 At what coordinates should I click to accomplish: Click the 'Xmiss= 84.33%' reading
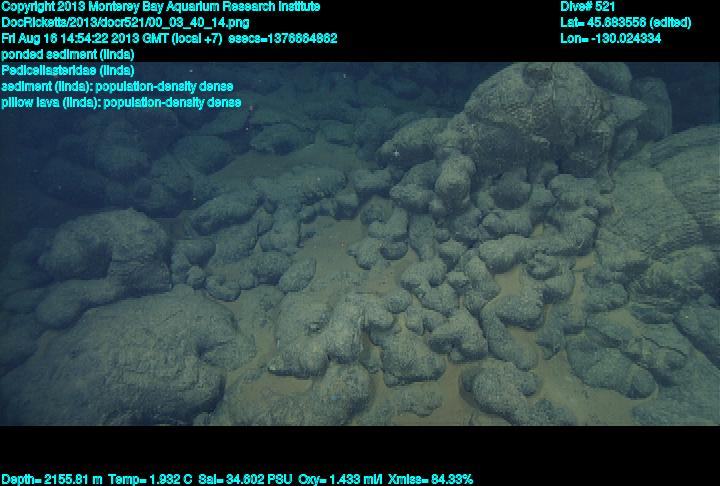pyautogui.click(x=430, y=480)
